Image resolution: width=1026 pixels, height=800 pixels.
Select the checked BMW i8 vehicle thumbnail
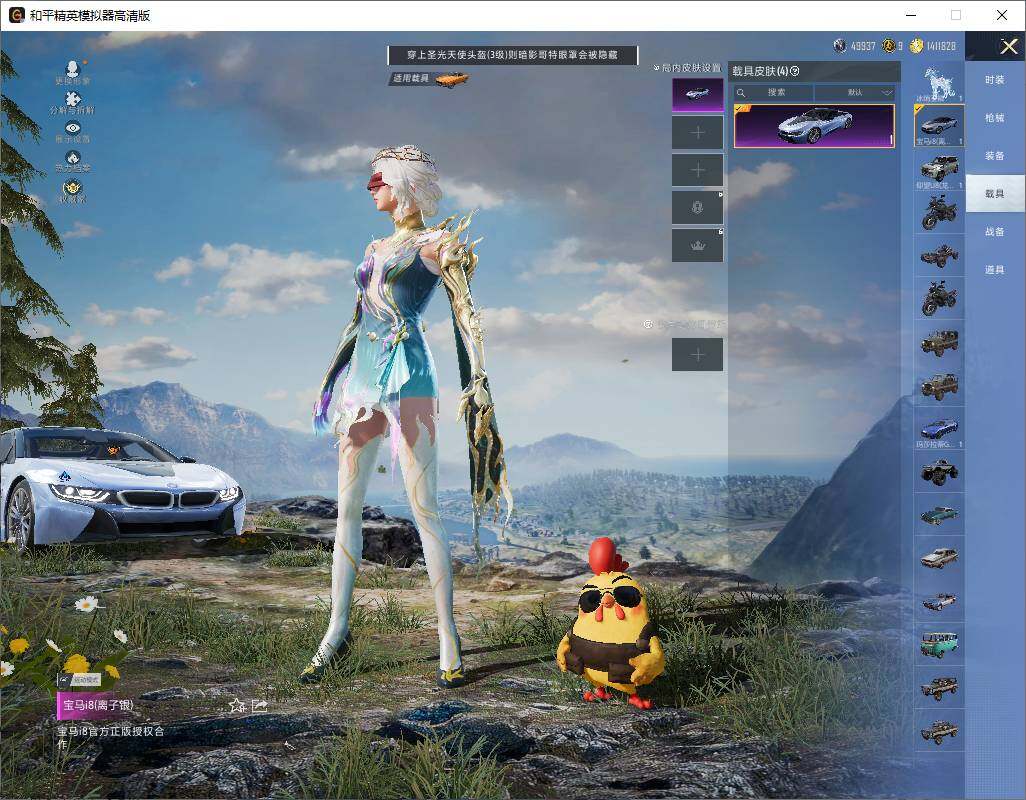coord(939,126)
